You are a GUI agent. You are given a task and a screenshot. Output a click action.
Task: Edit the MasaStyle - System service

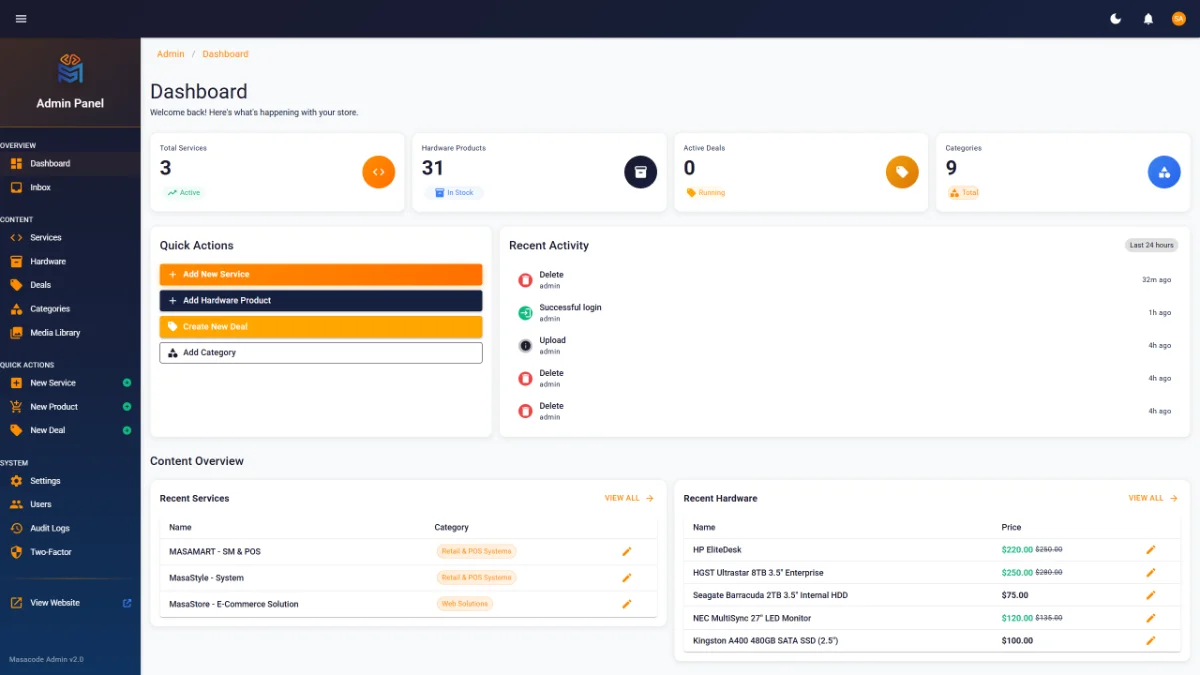pyautogui.click(x=627, y=577)
